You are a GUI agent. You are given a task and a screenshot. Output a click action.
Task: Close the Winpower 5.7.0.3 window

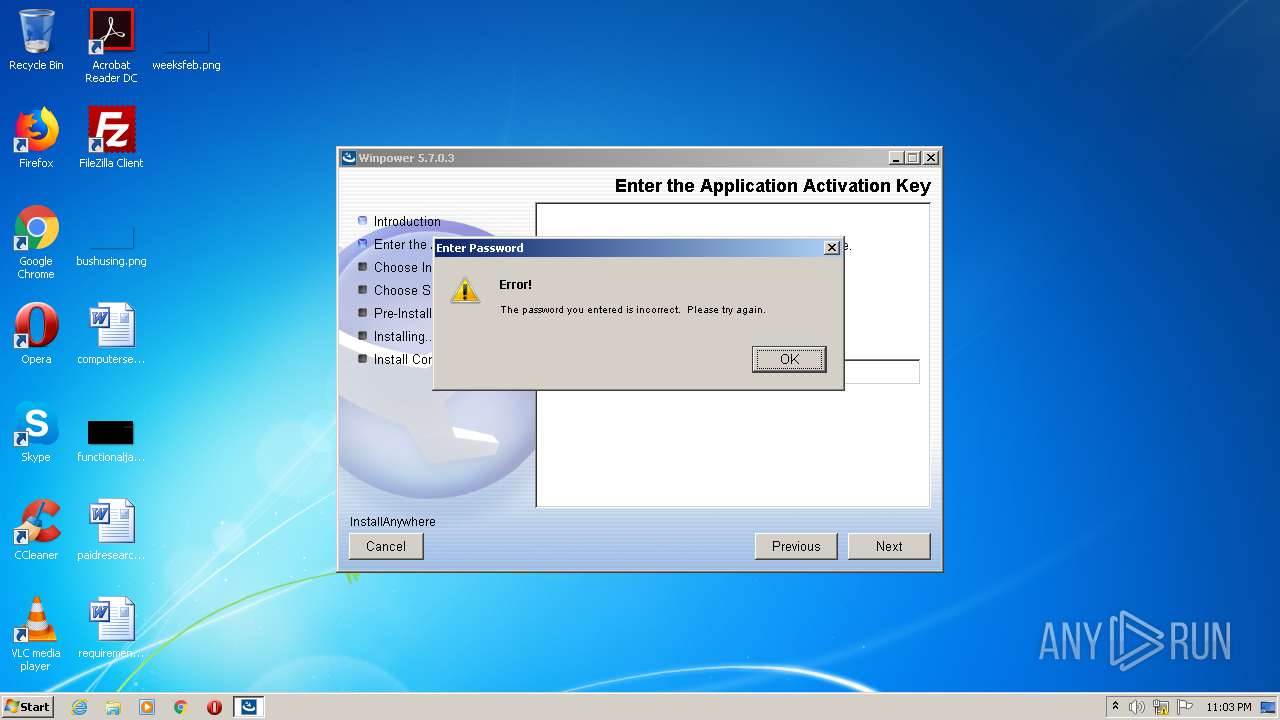tap(930, 158)
